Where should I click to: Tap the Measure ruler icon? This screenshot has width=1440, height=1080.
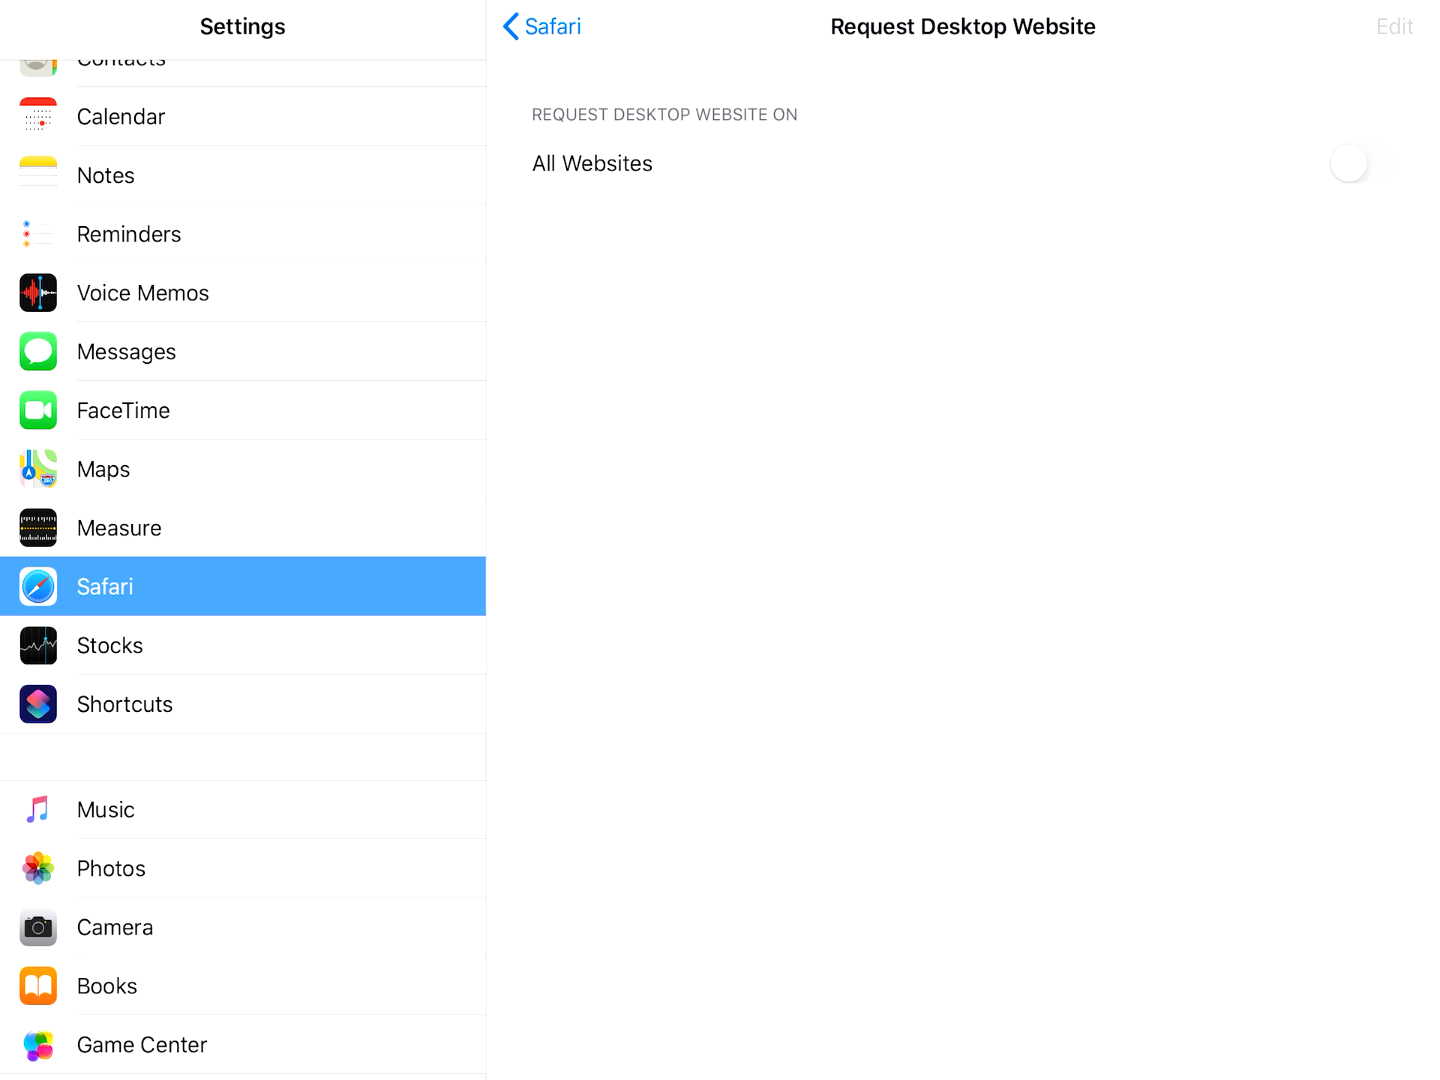pyautogui.click(x=38, y=528)
